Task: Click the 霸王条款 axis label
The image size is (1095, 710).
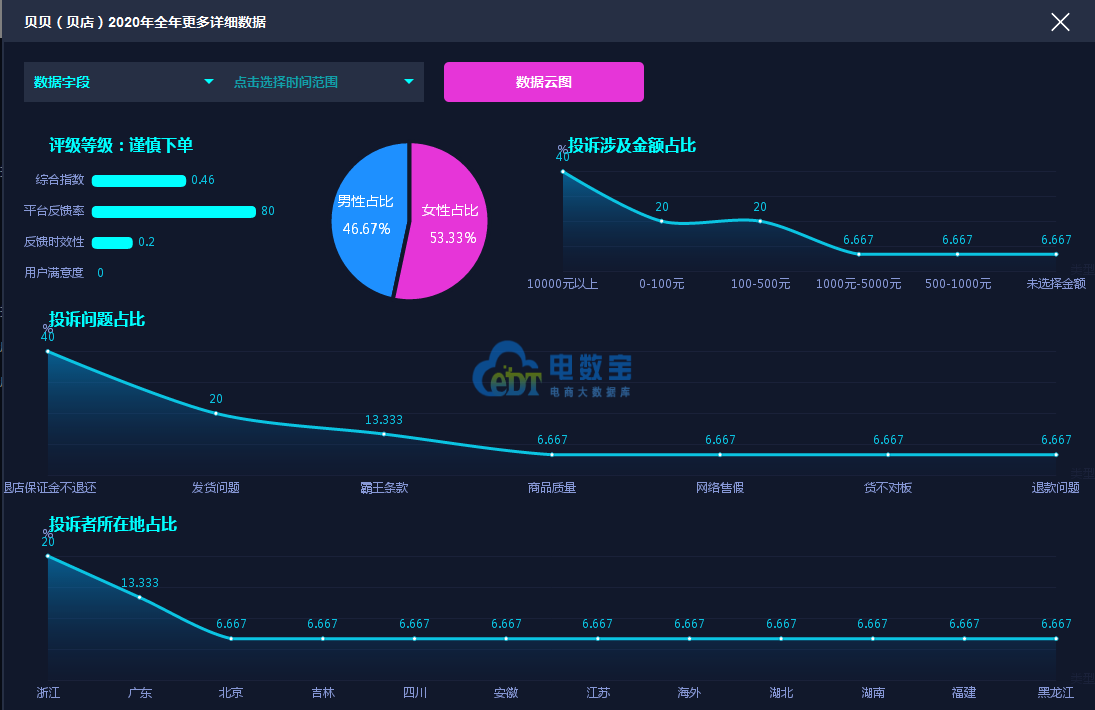Action: [x=384, y=487]
